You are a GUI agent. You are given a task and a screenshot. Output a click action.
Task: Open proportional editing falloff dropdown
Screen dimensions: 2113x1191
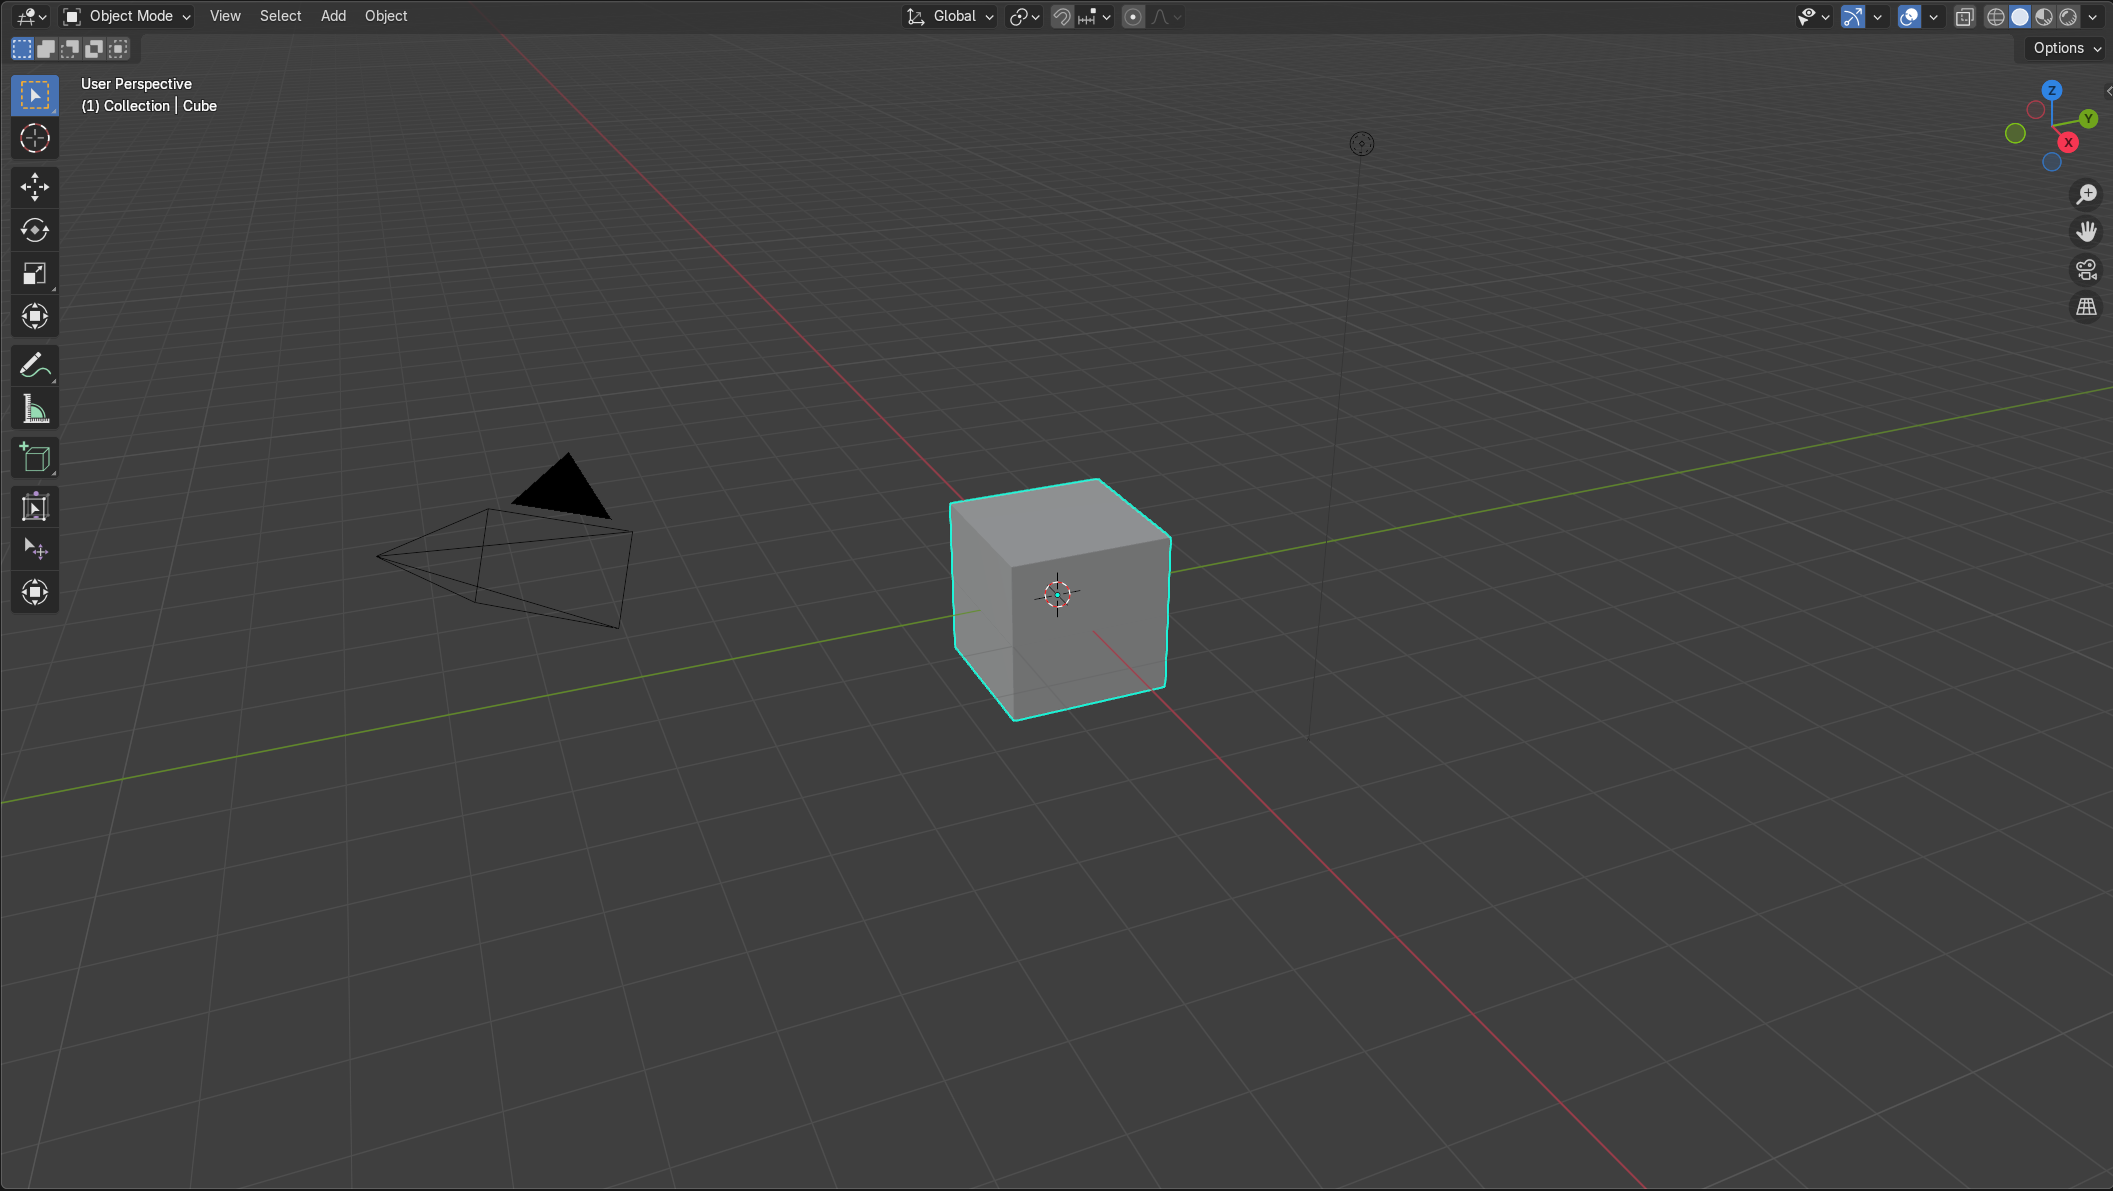coord(1166,16)
